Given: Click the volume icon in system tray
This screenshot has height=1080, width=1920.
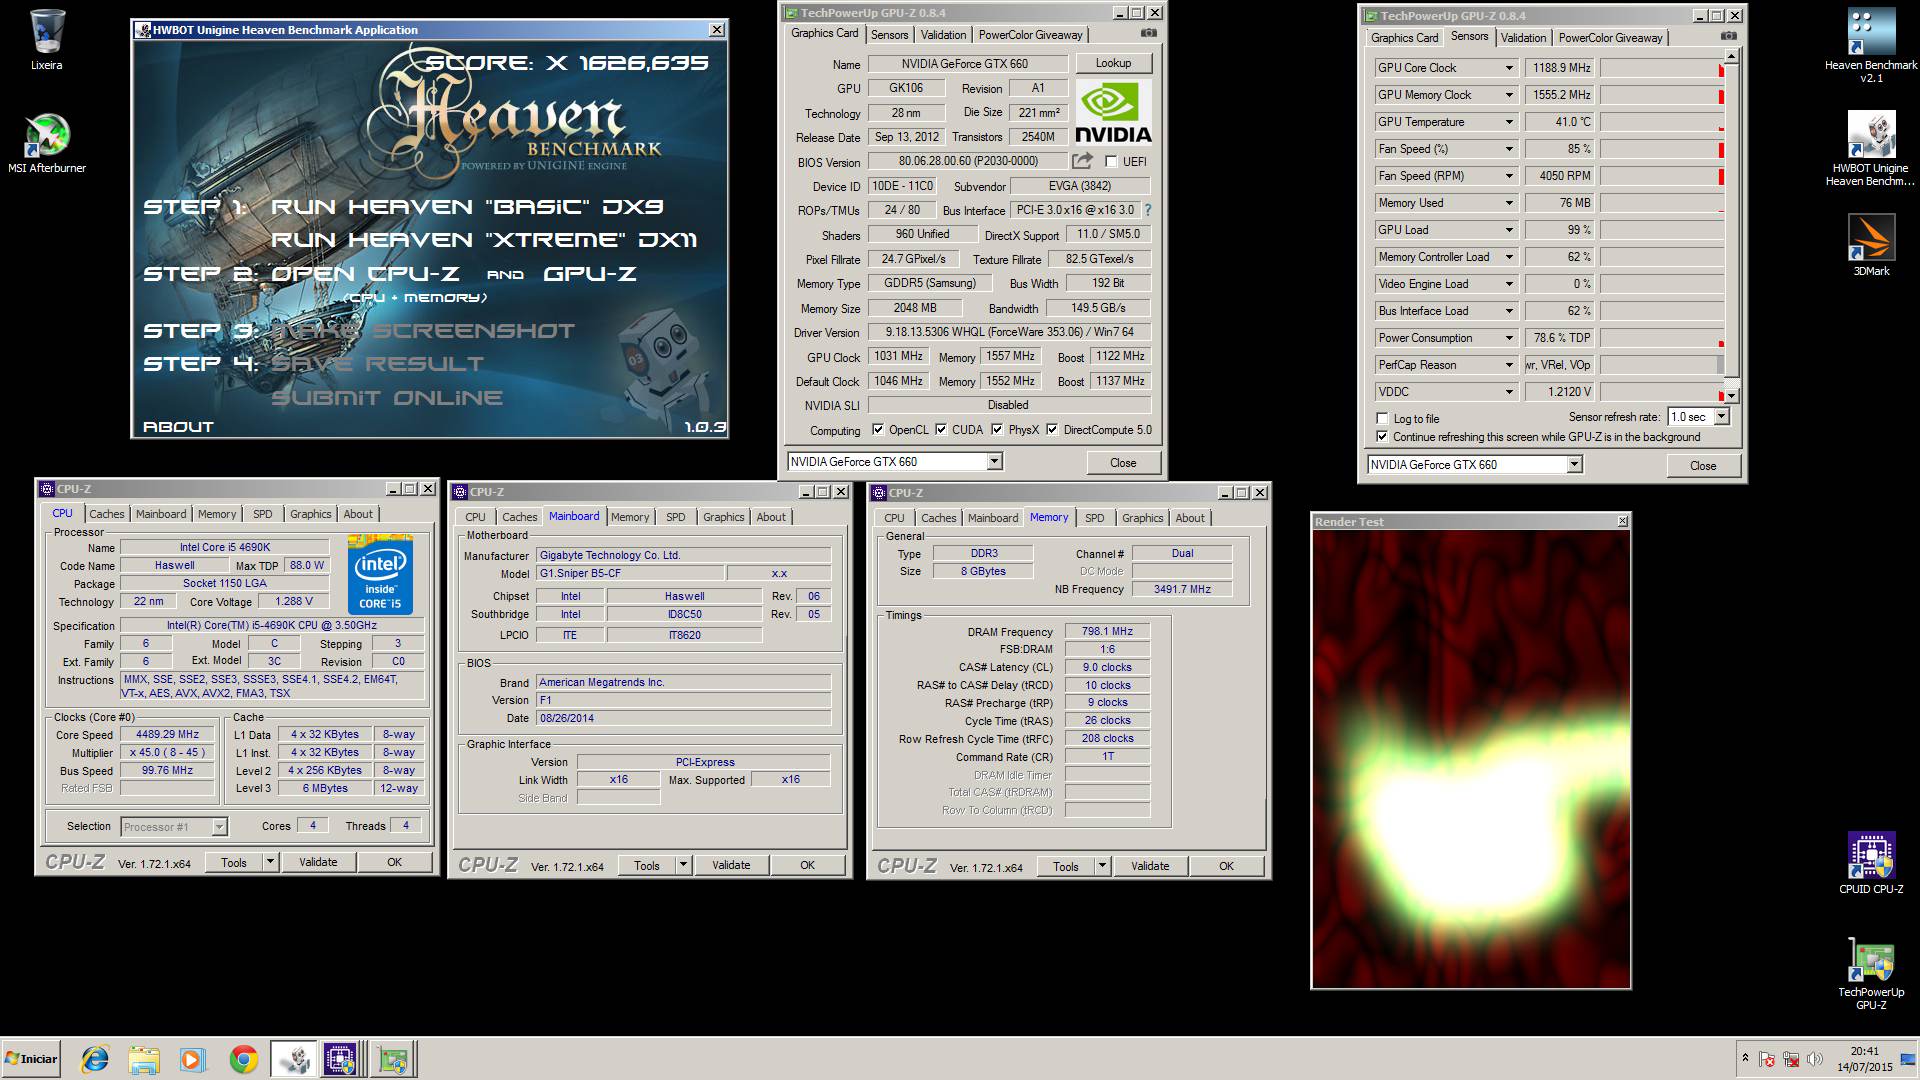Looking at the screenshot, I should click(1815, 1059).
